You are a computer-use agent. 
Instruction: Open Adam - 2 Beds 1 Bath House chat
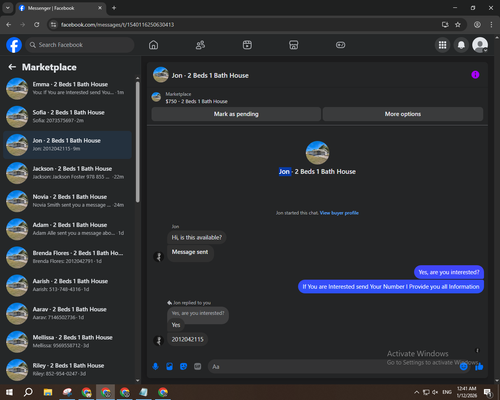click(x=67, y=229)
